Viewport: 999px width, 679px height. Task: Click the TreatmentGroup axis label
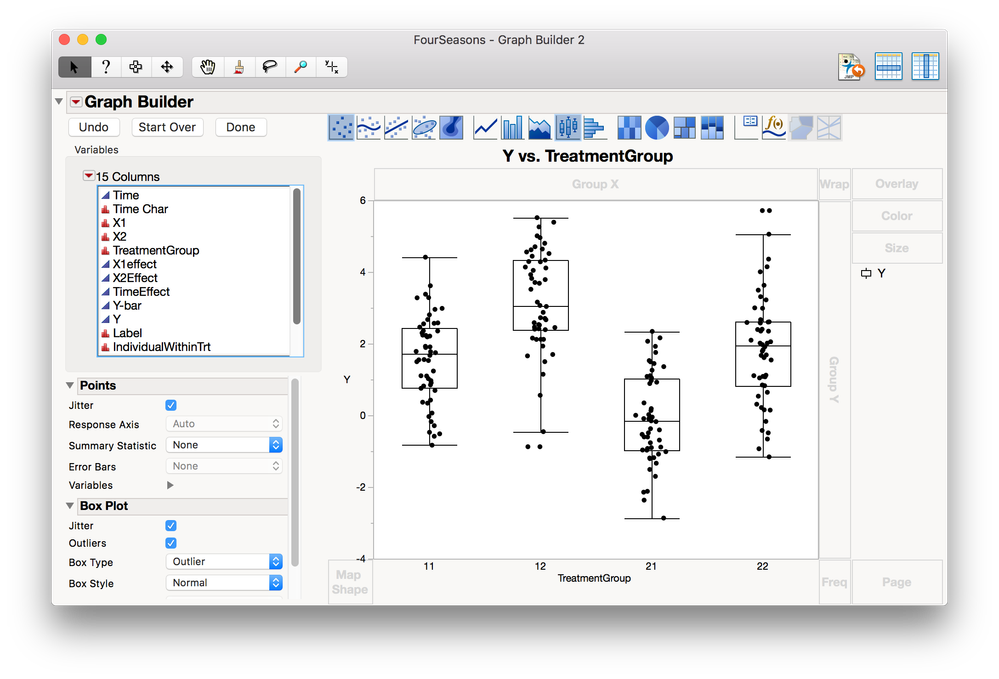click(594, 578)
